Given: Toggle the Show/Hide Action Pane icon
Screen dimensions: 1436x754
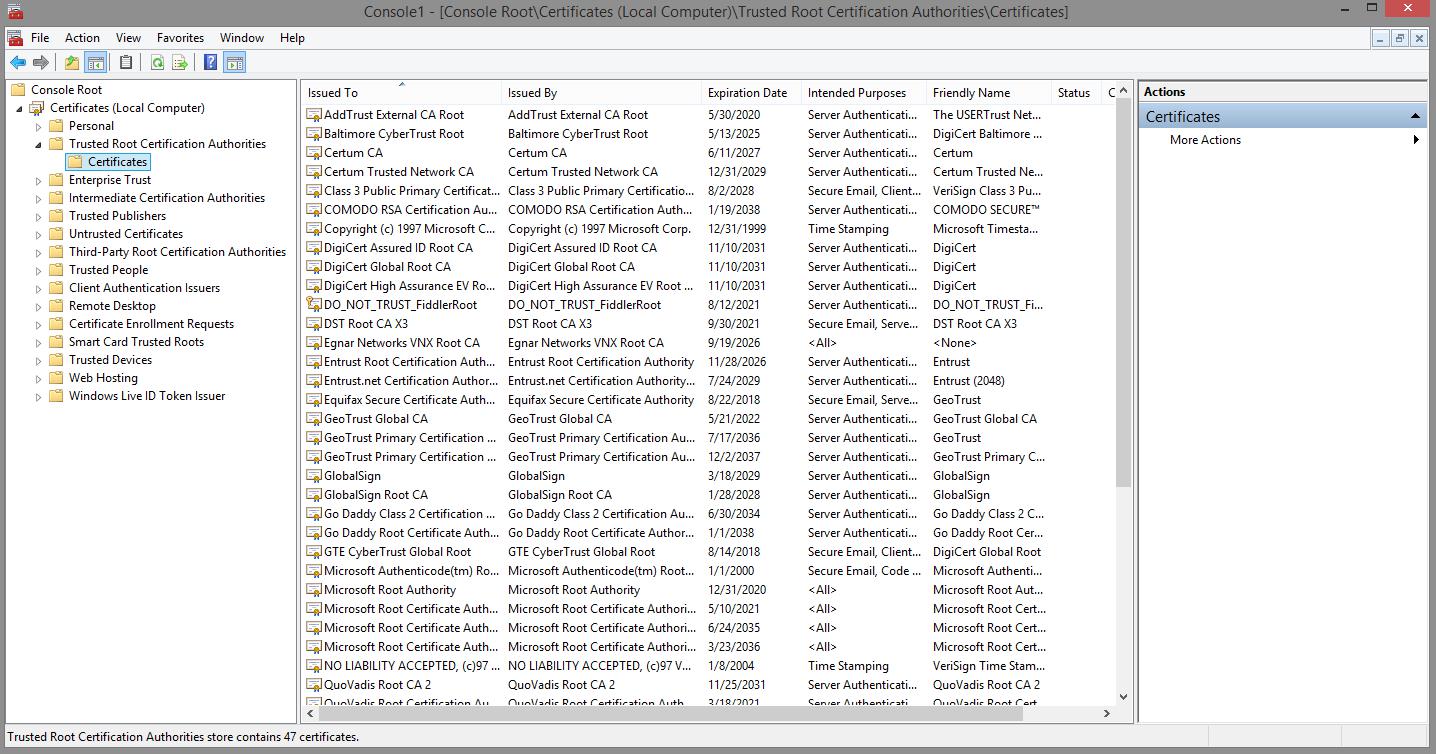Looking at the screenshot, I should coord(234,62).
